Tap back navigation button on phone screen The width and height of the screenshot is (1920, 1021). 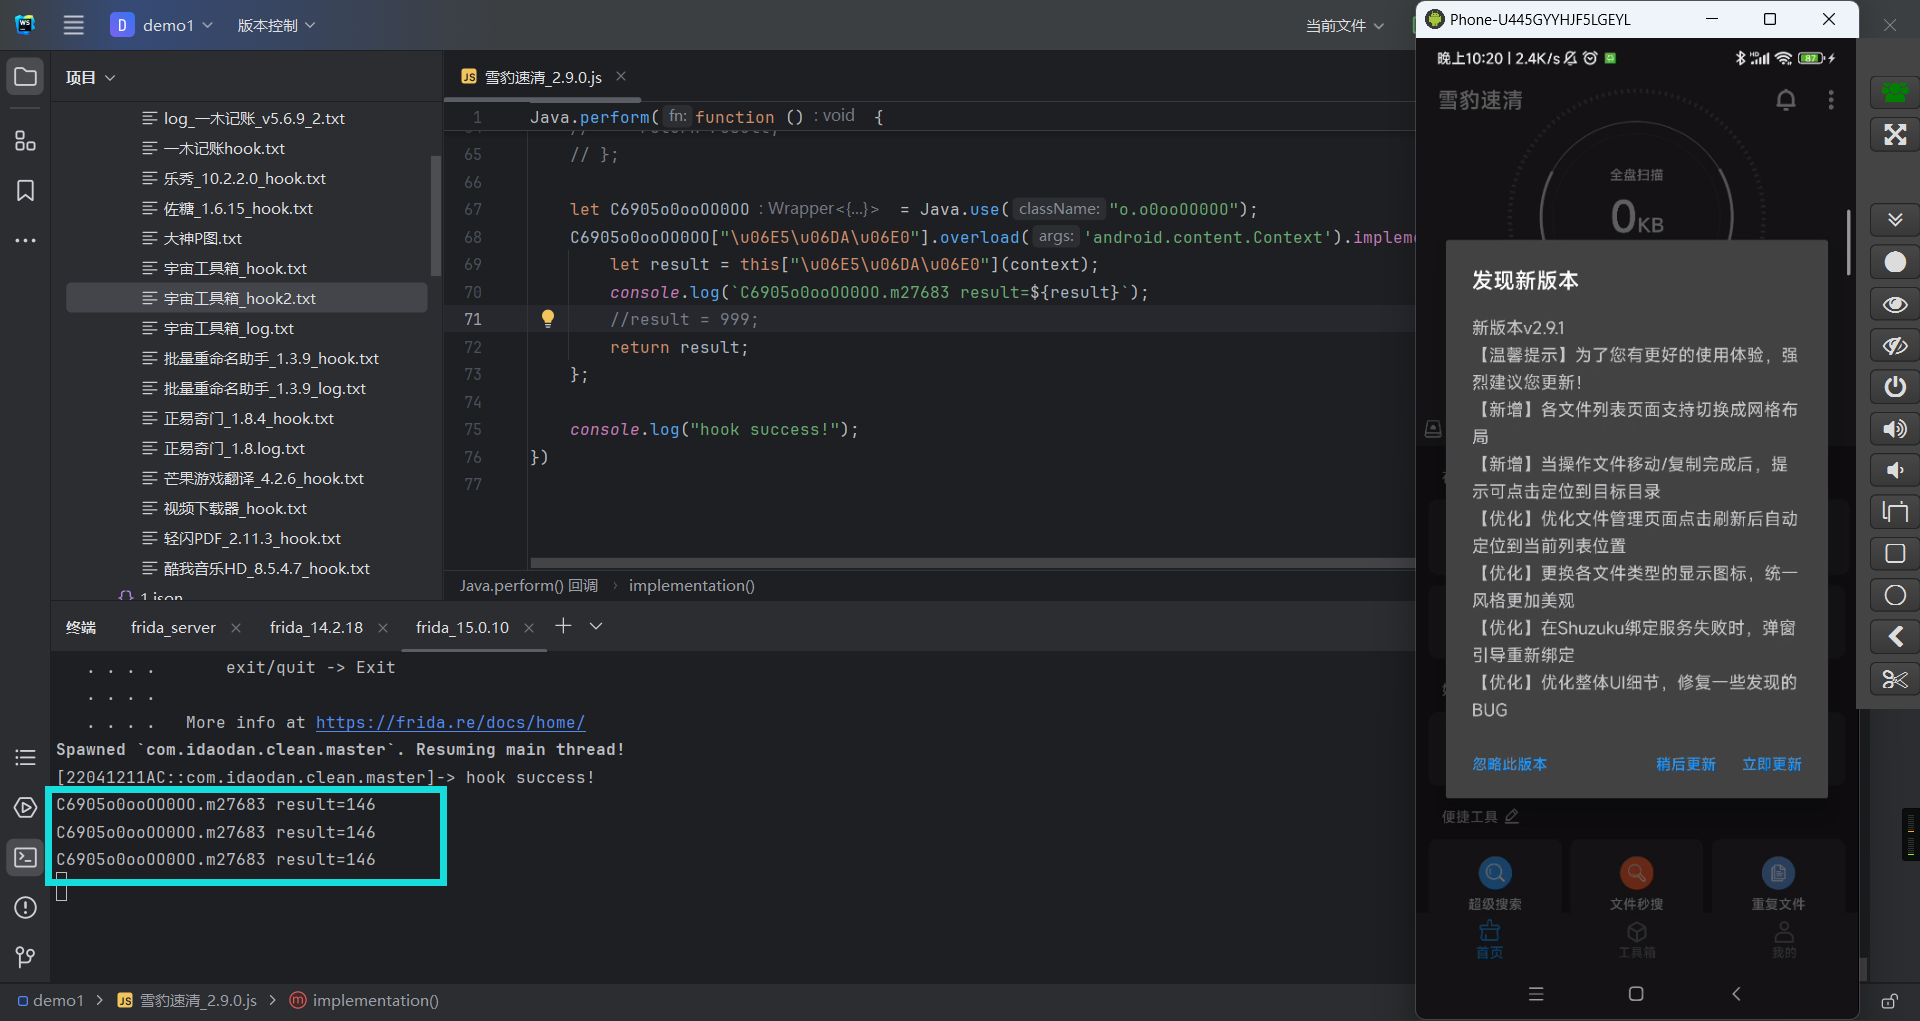pos(1736,994)
